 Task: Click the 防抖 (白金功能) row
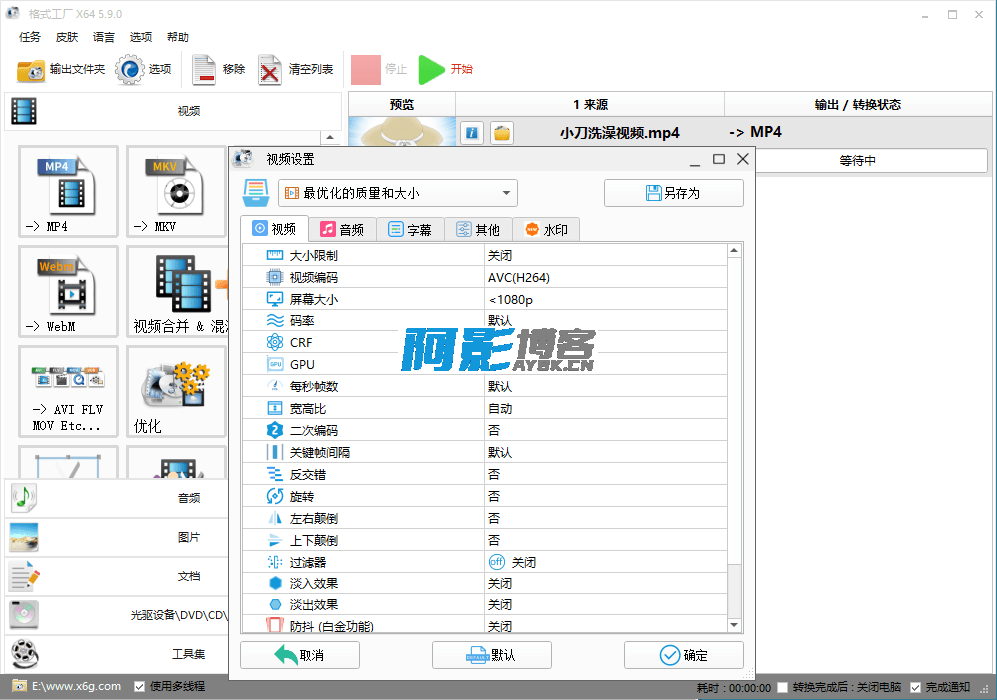(x=485, y=626)
